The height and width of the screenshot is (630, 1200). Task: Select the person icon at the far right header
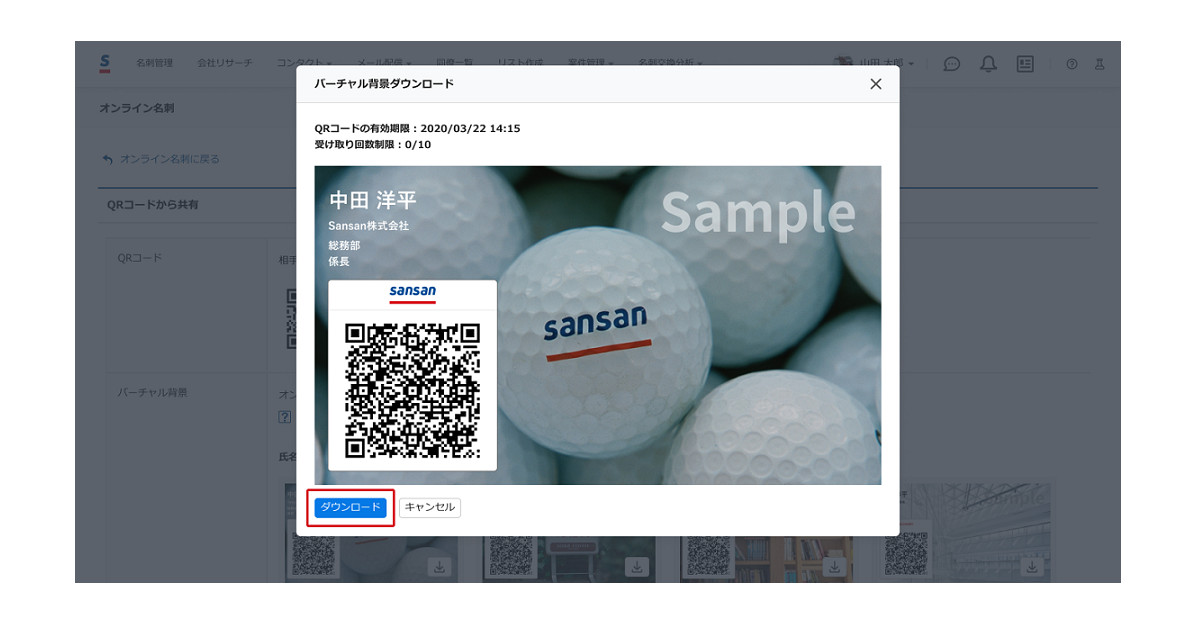coord(1100,64)
